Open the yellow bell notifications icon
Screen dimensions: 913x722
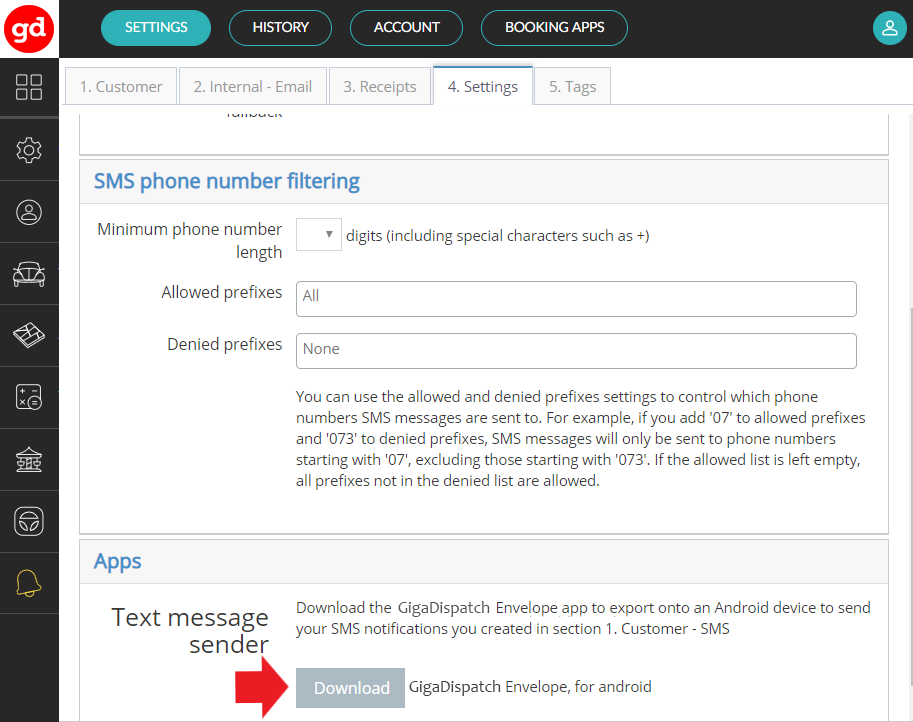click(x=29, y=583)
